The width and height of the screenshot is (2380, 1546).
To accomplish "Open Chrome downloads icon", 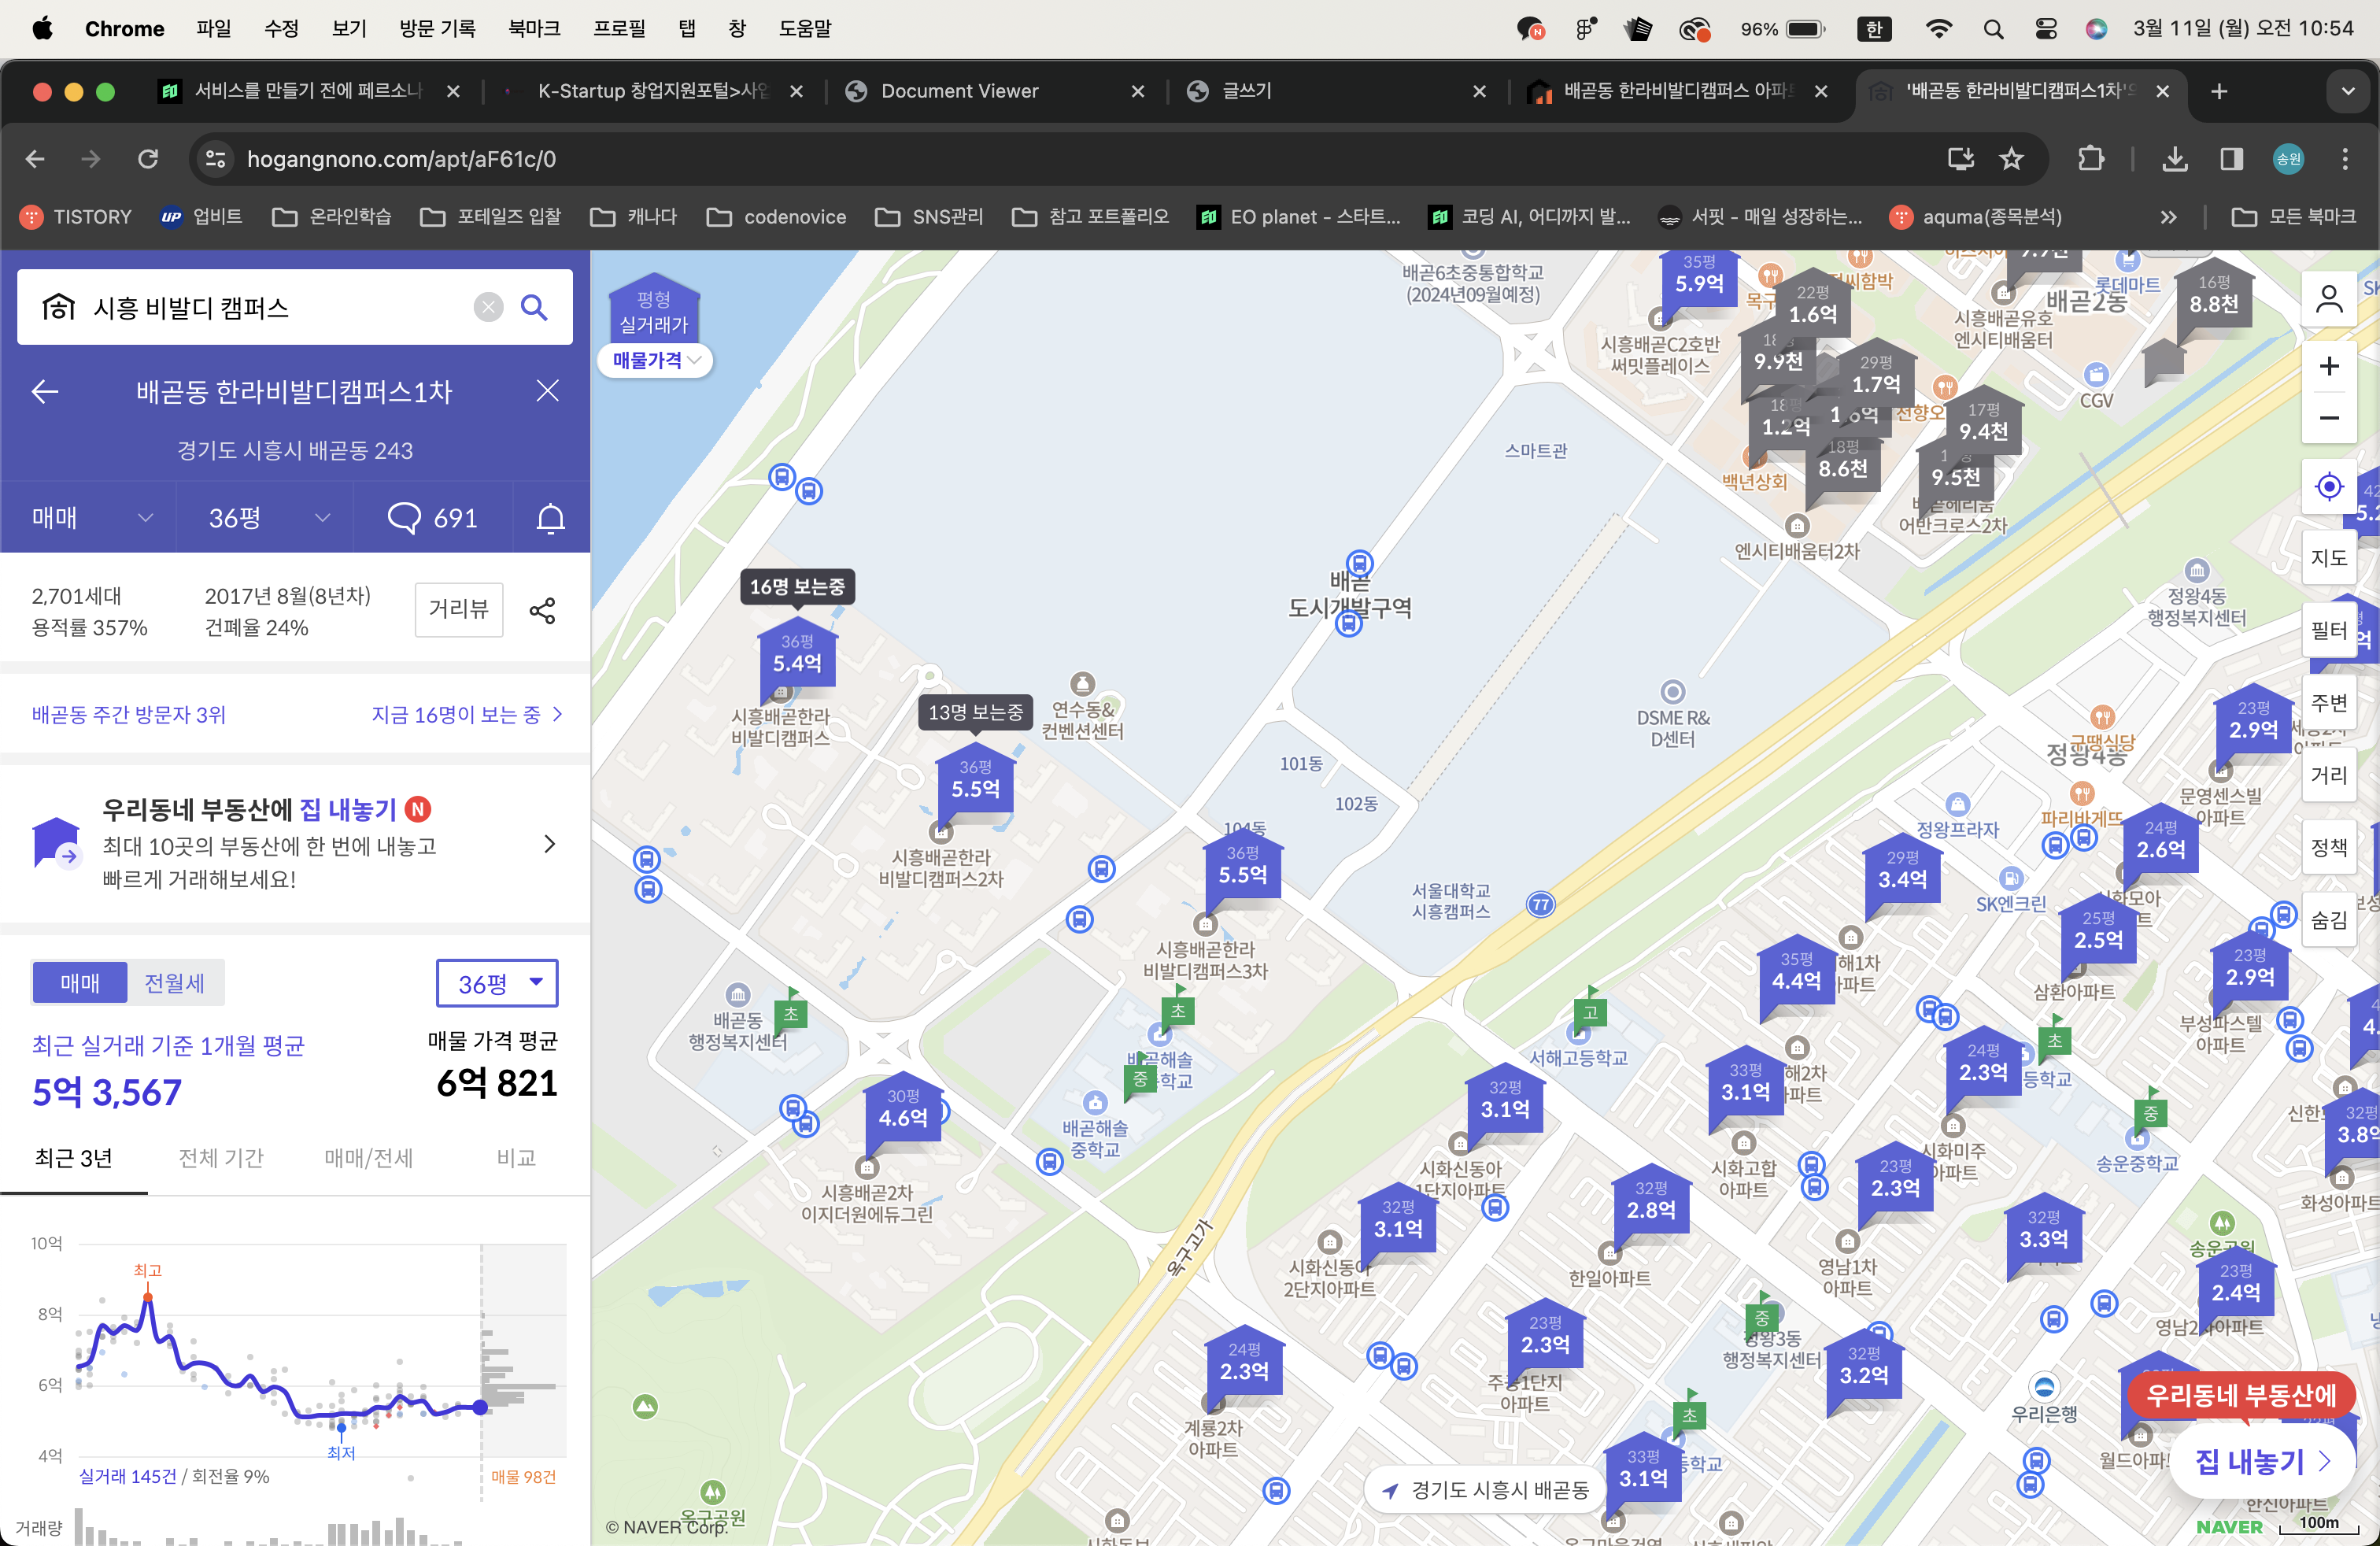I will [x=2175, y=159].
